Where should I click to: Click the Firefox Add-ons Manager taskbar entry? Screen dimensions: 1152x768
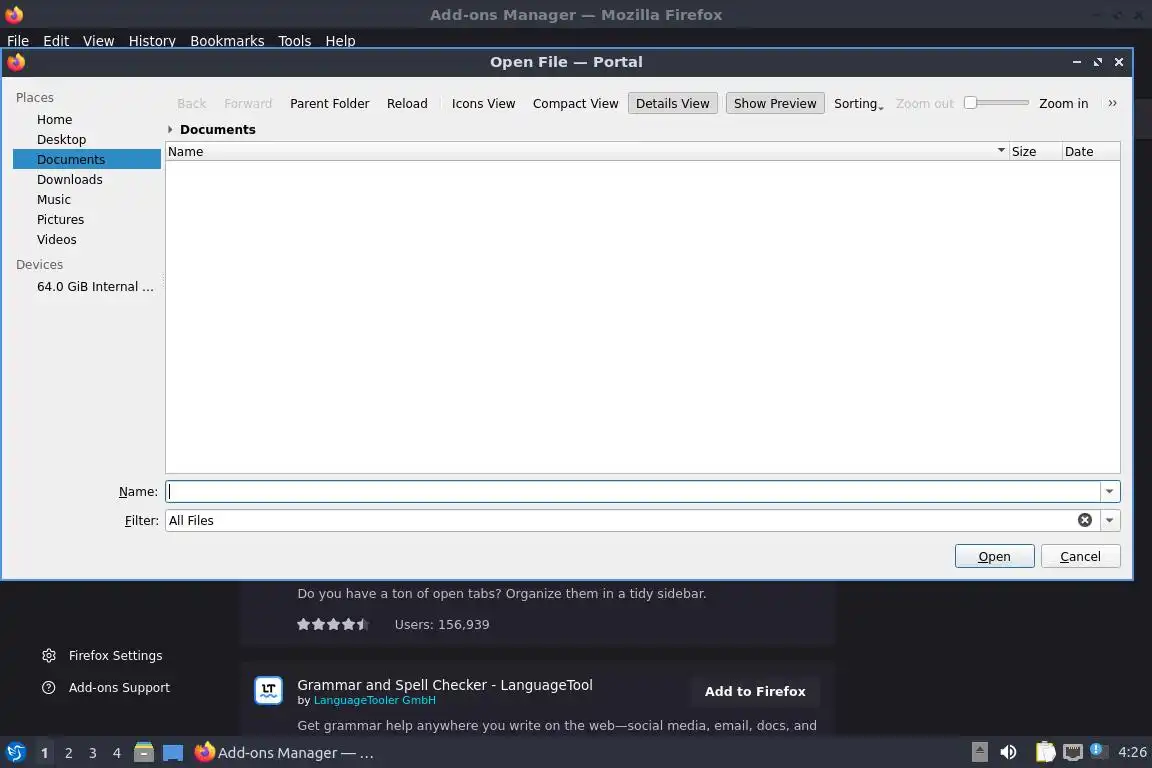(285, 753)
